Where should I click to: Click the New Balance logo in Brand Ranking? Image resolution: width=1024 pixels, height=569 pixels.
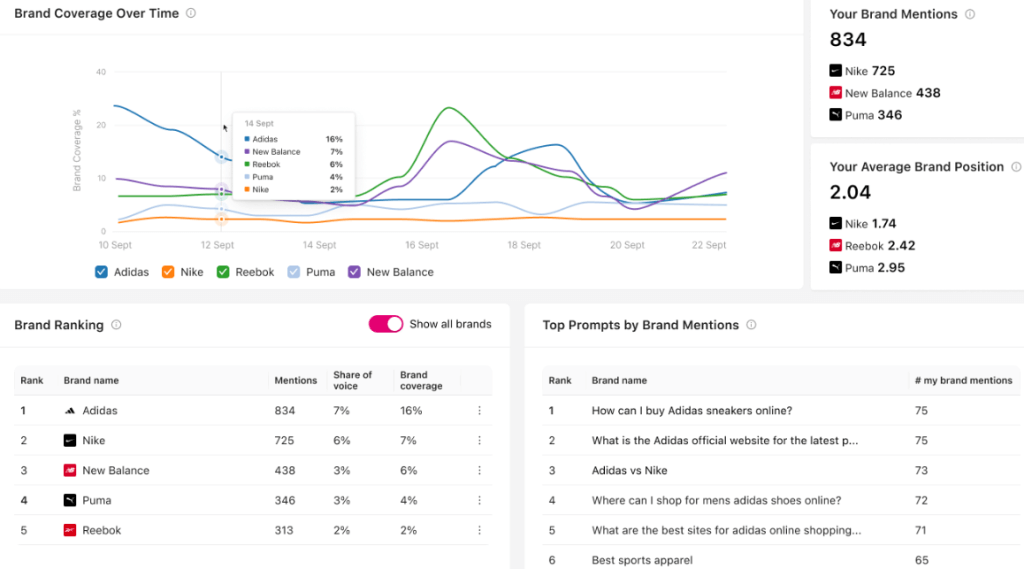70,470
